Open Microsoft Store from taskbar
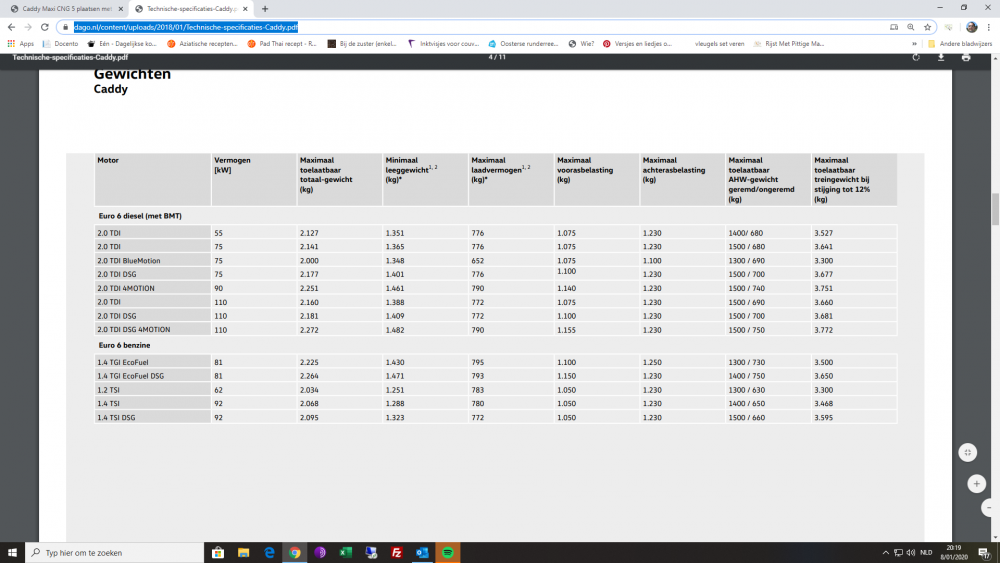1000x563 pixels. coord(217,552)
